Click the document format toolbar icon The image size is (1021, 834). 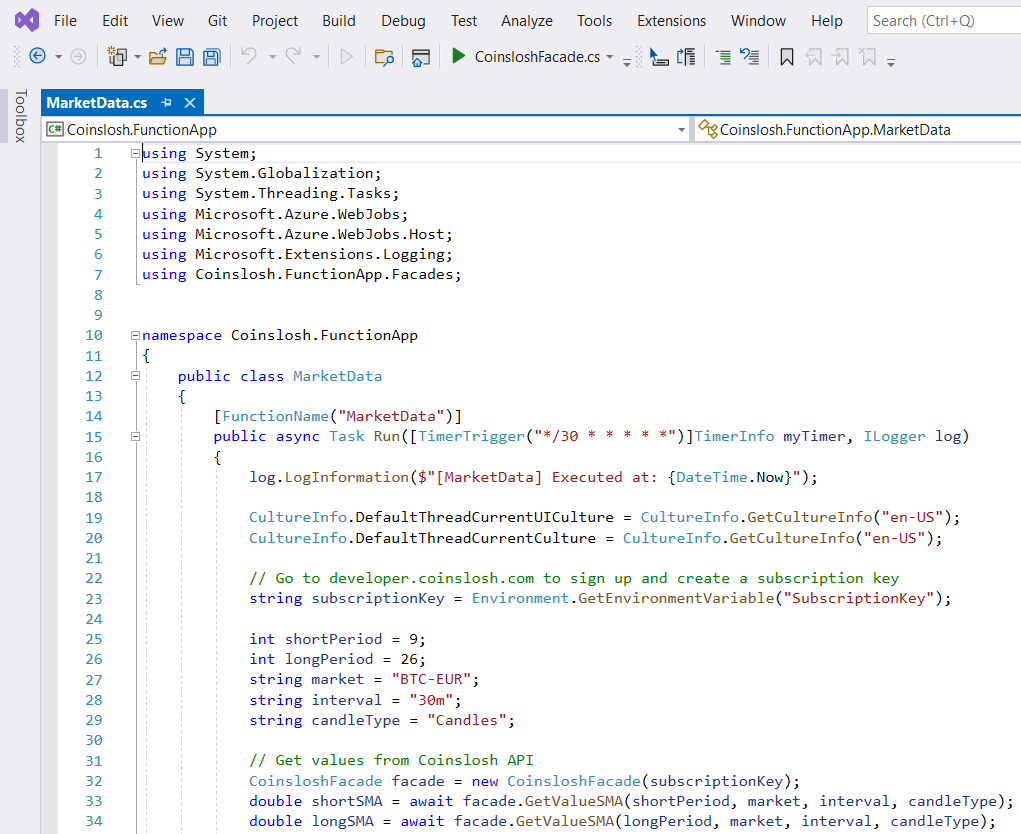point(686,57)
